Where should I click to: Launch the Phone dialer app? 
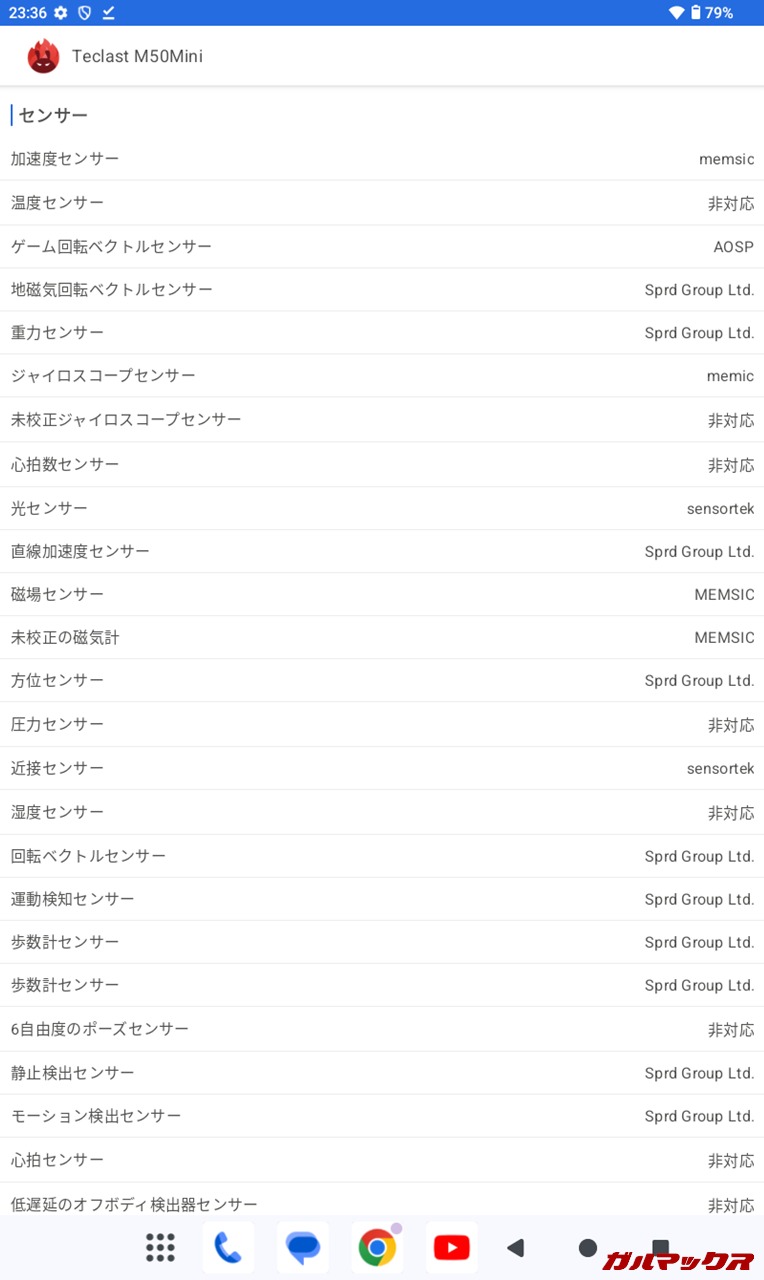(228, 1247)
